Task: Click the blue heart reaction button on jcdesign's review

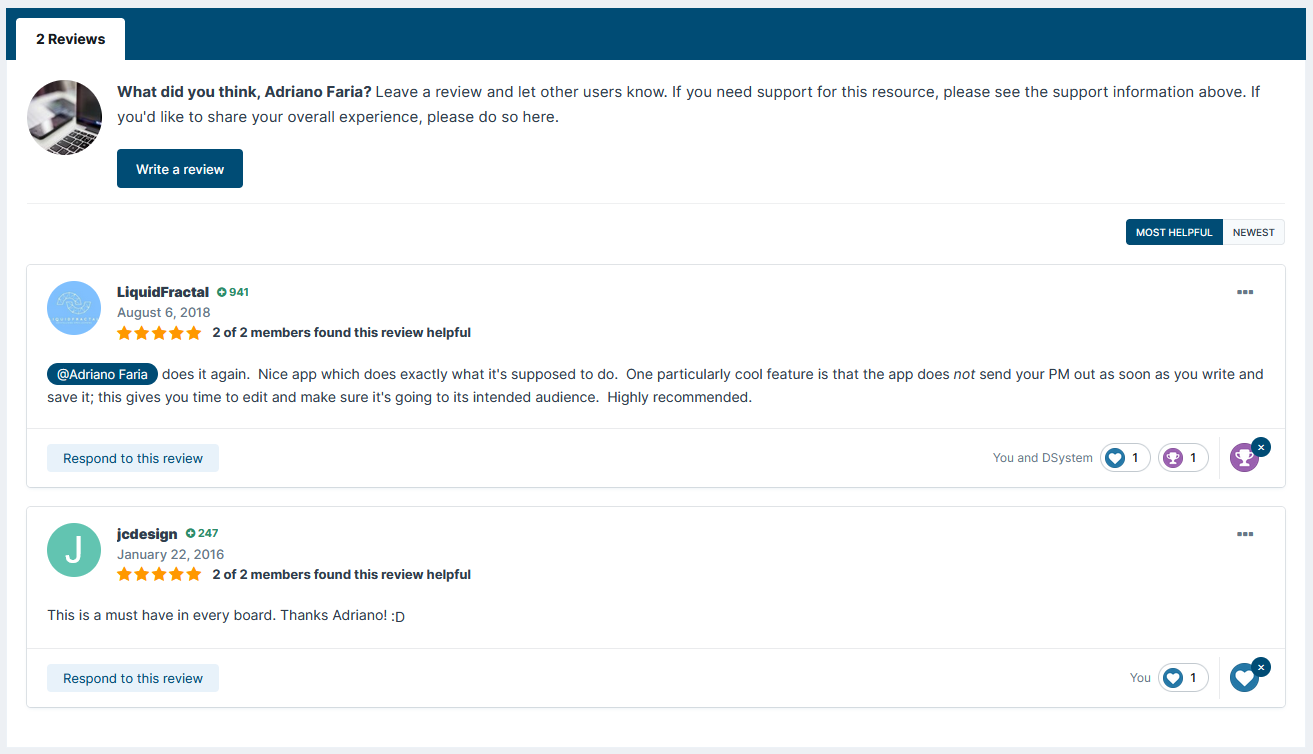Action: (x=1243, y=678)
